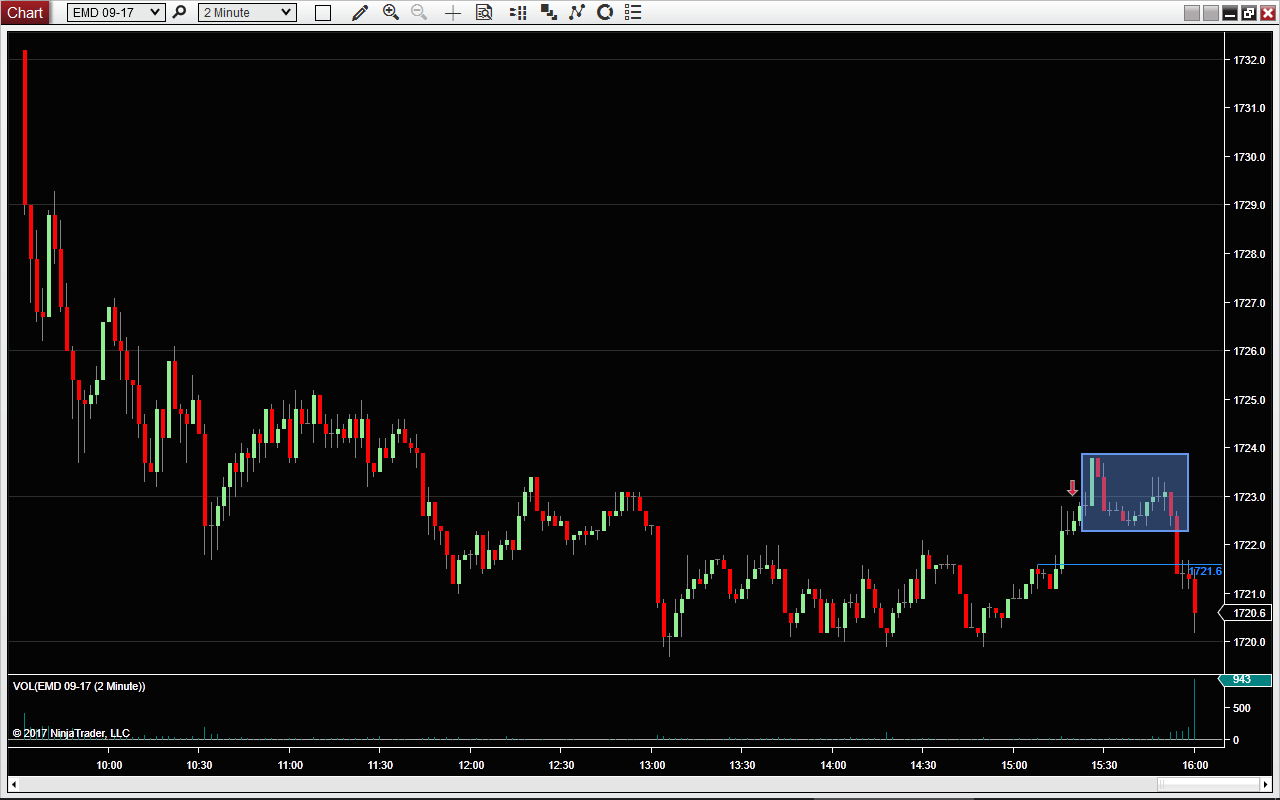Select the blue 1721.6 horizontal line label

pyautogui.click(x=1205, y=571)
